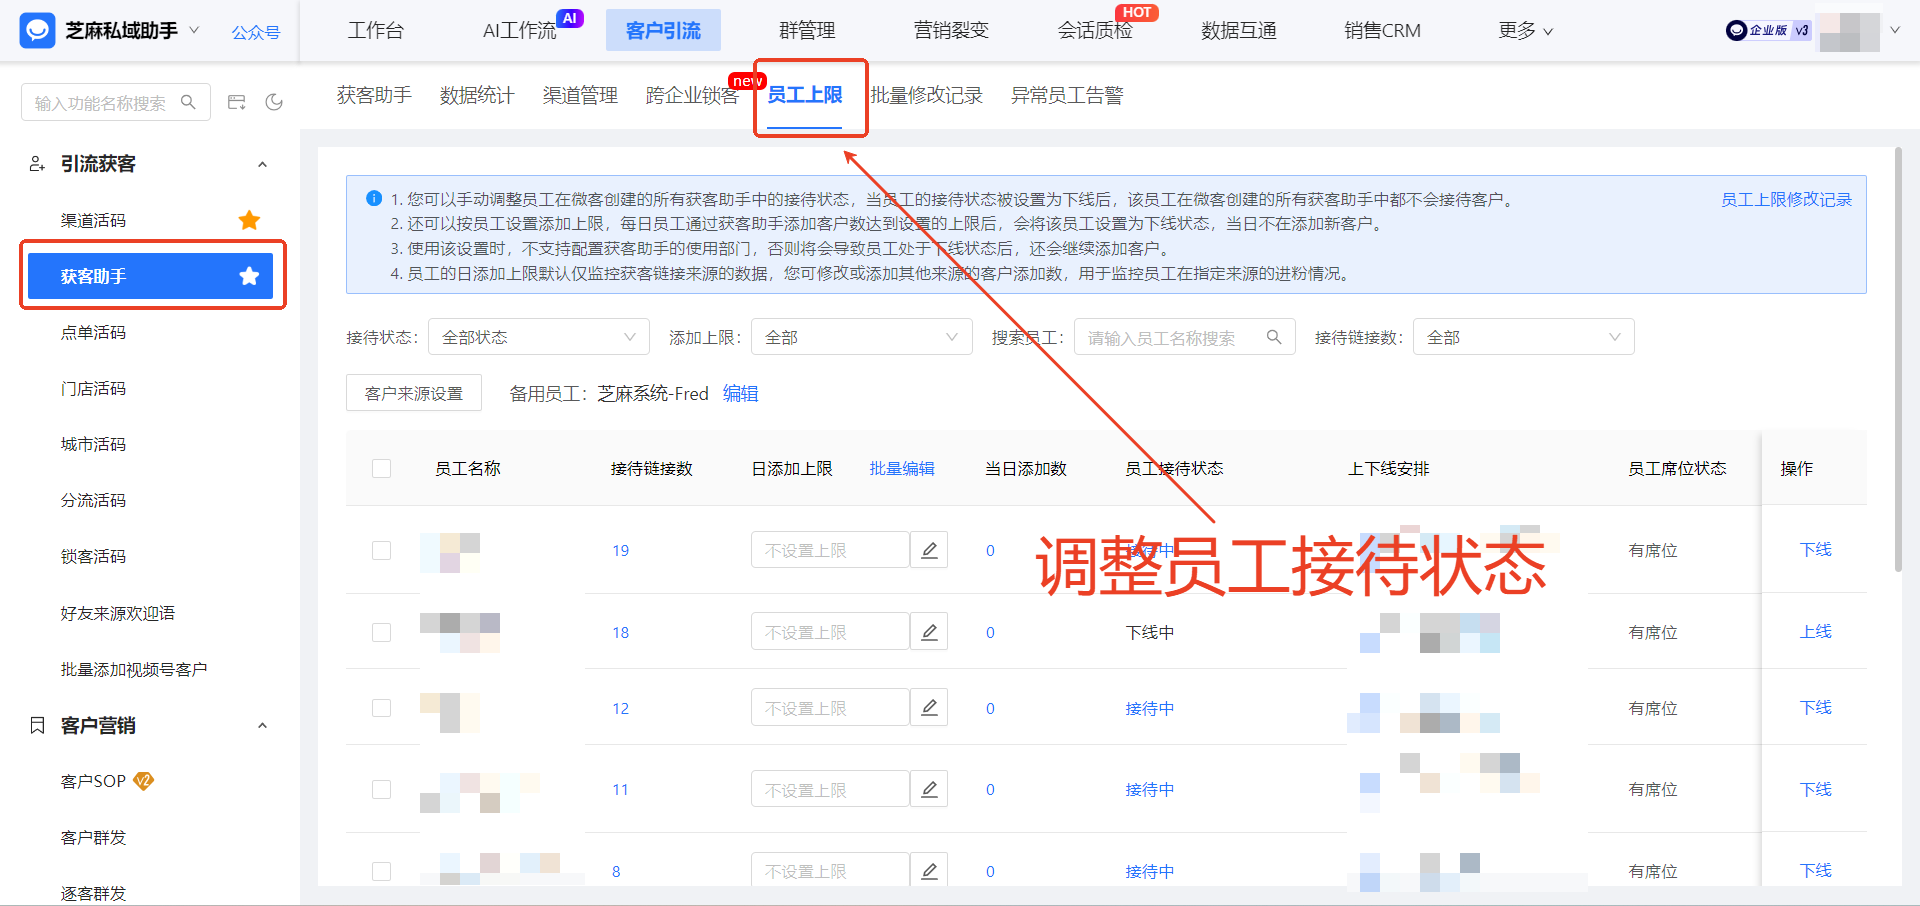Click the edit pencil in the row with 11 links
Viewport: 1920px width, 906px height.
929,789
